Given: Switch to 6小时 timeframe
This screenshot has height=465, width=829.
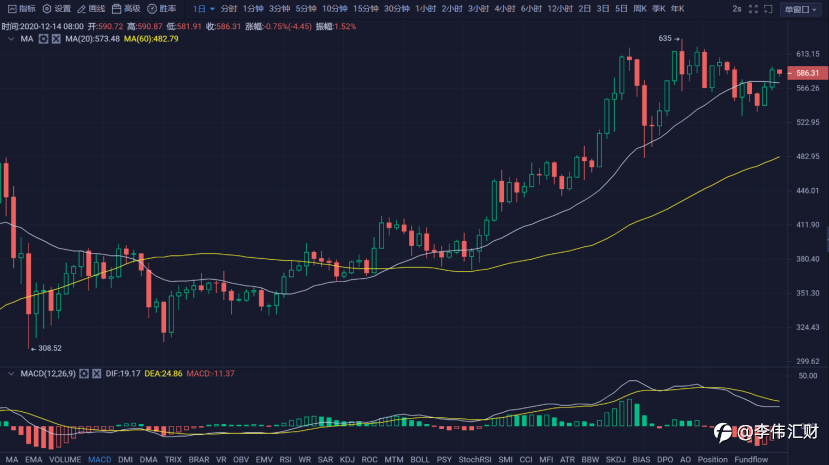Looking at the screenshot, I should click(x=531, y=9).
